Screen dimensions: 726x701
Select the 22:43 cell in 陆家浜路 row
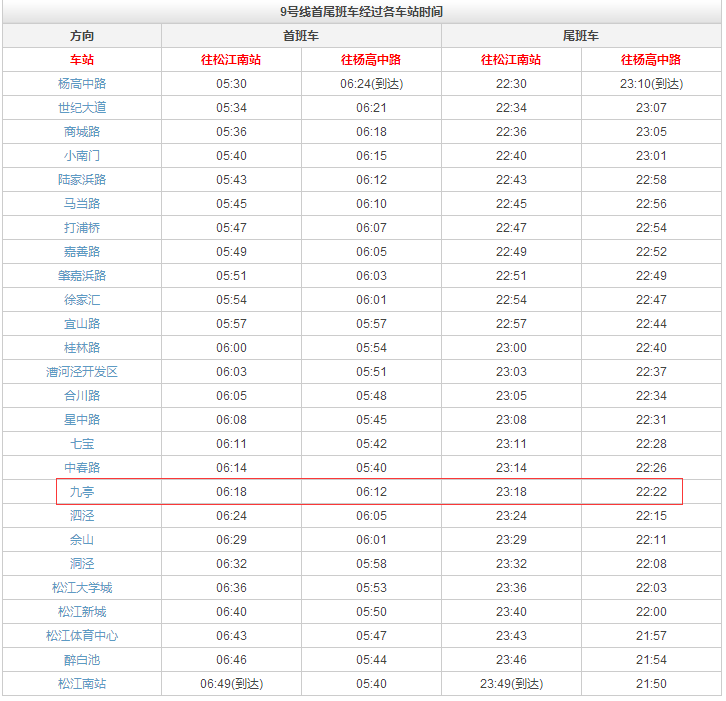click(x=511, y=180)
